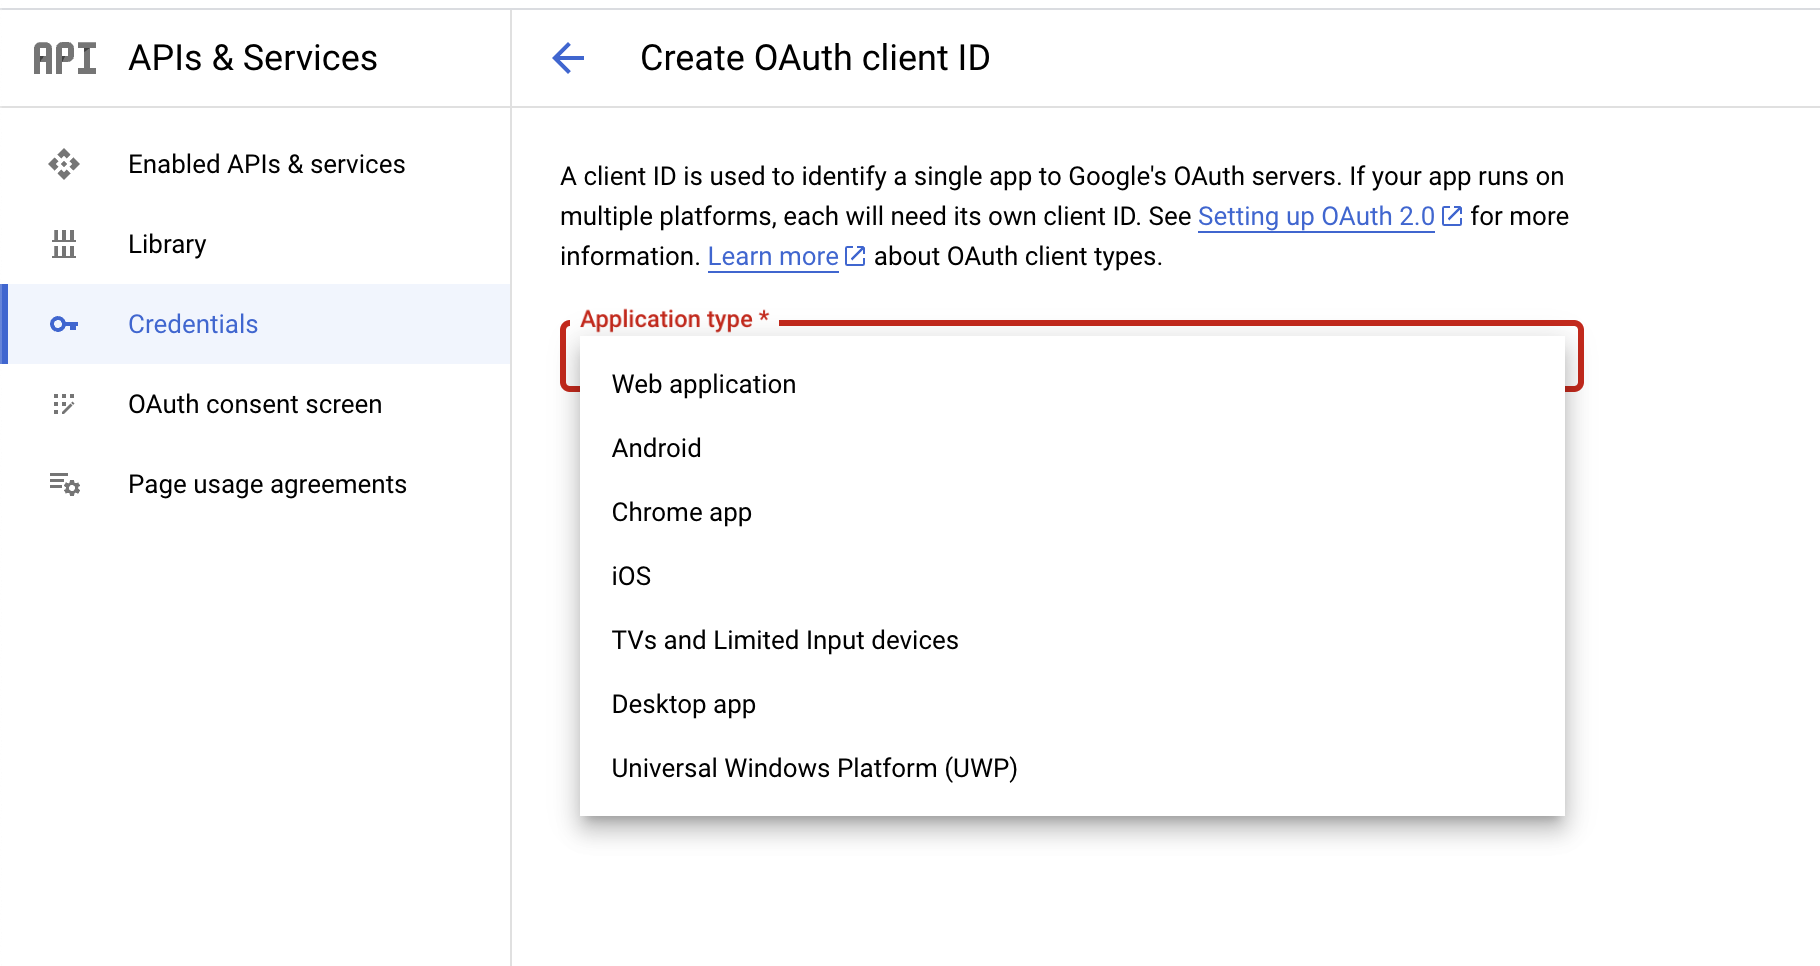Select iOS as application type
This screenshot has height=966, width=1820.
pos(631,576)
